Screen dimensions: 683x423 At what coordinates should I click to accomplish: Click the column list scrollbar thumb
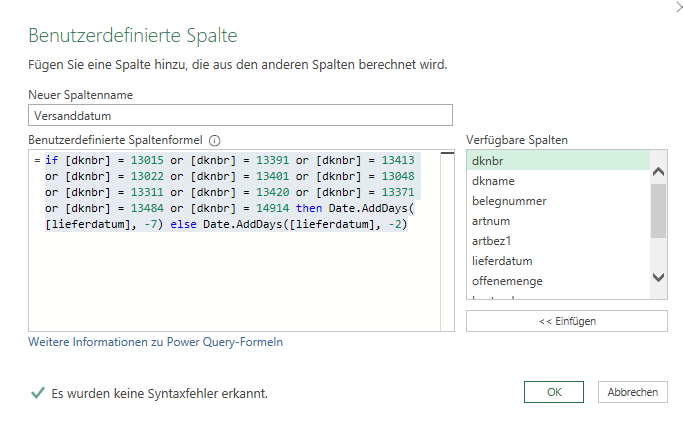click(x=658, y=211)
